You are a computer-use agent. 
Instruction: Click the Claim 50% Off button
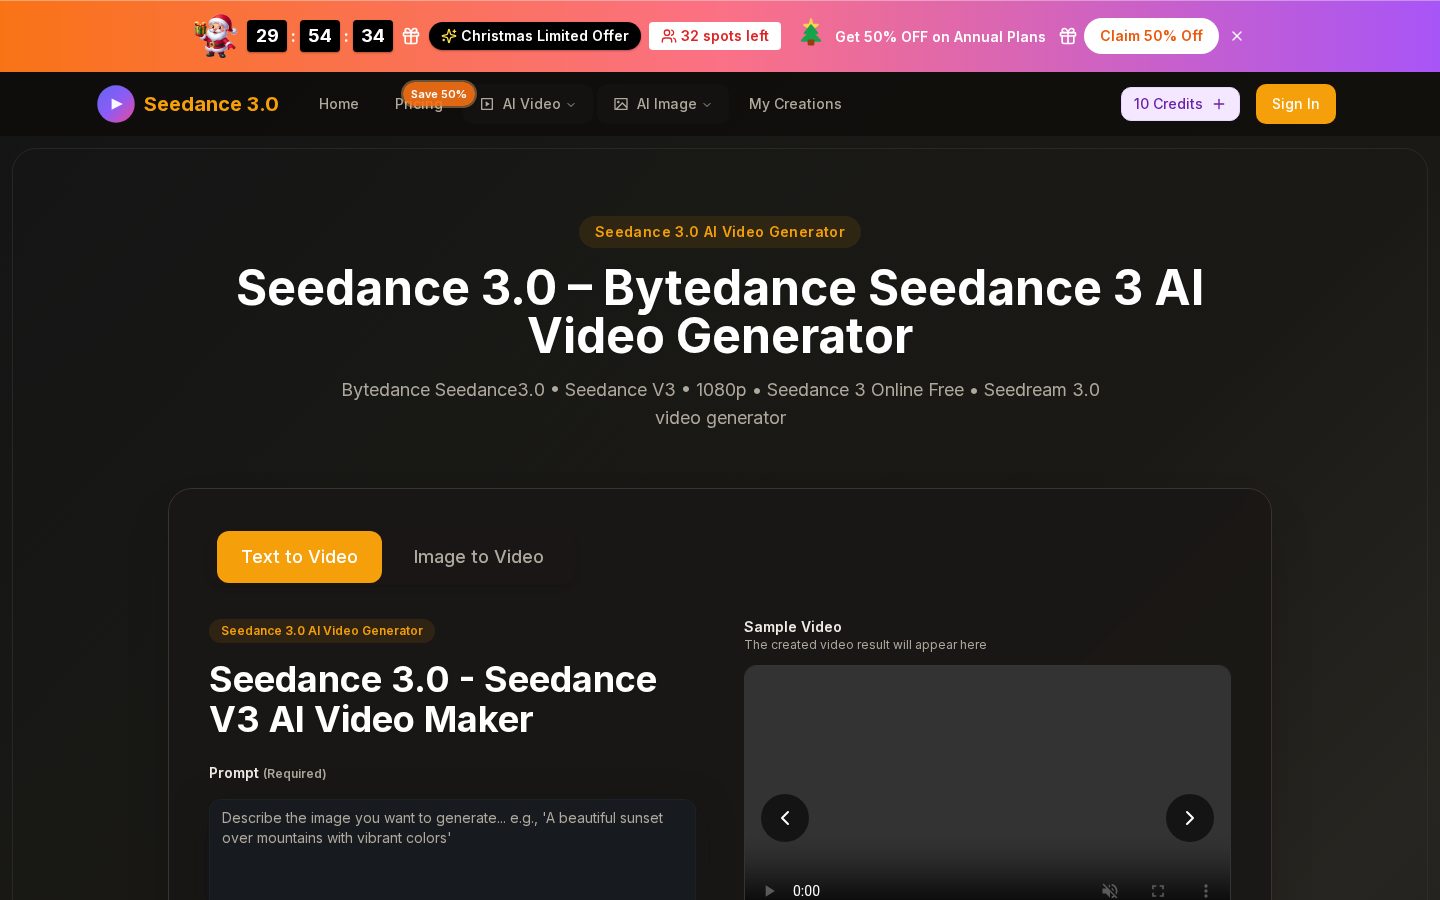pyautogui.click(x=1151, y=36)
